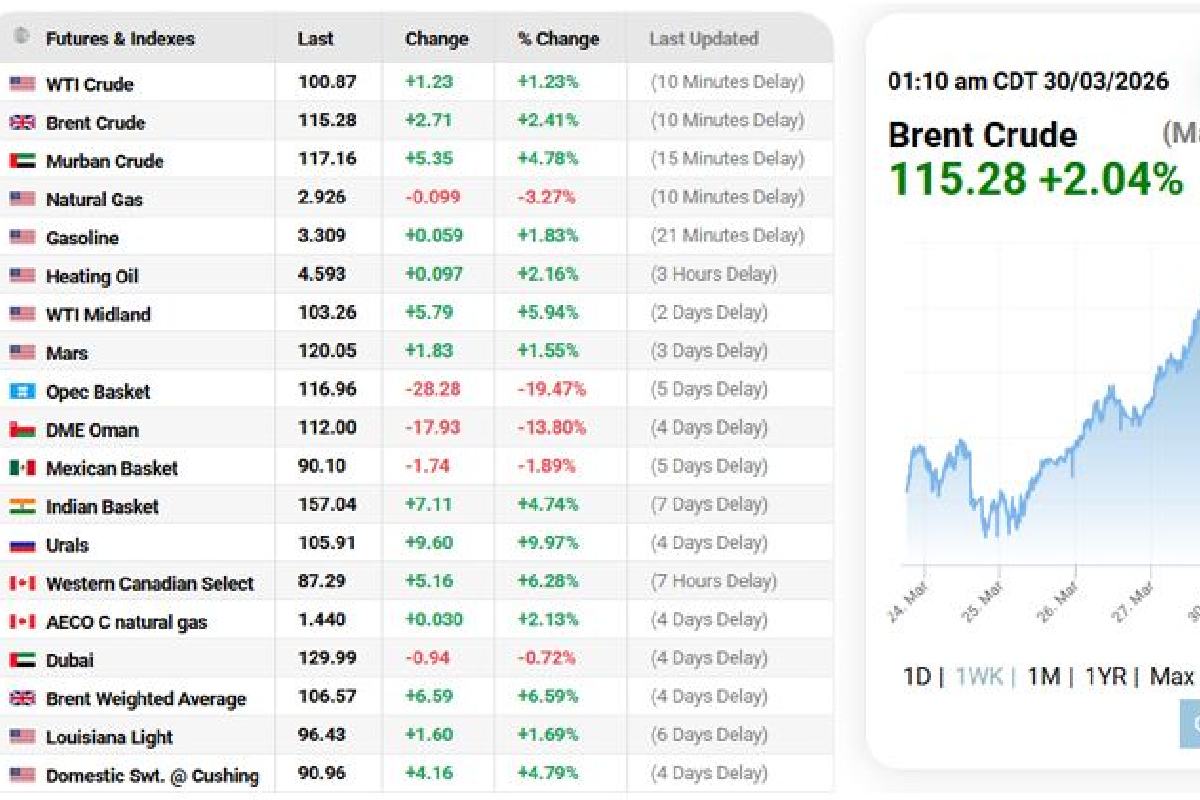This screenshot has height=800, width=1200.
Task: Click the Last Updated column header
Action: tap(703, 39)
